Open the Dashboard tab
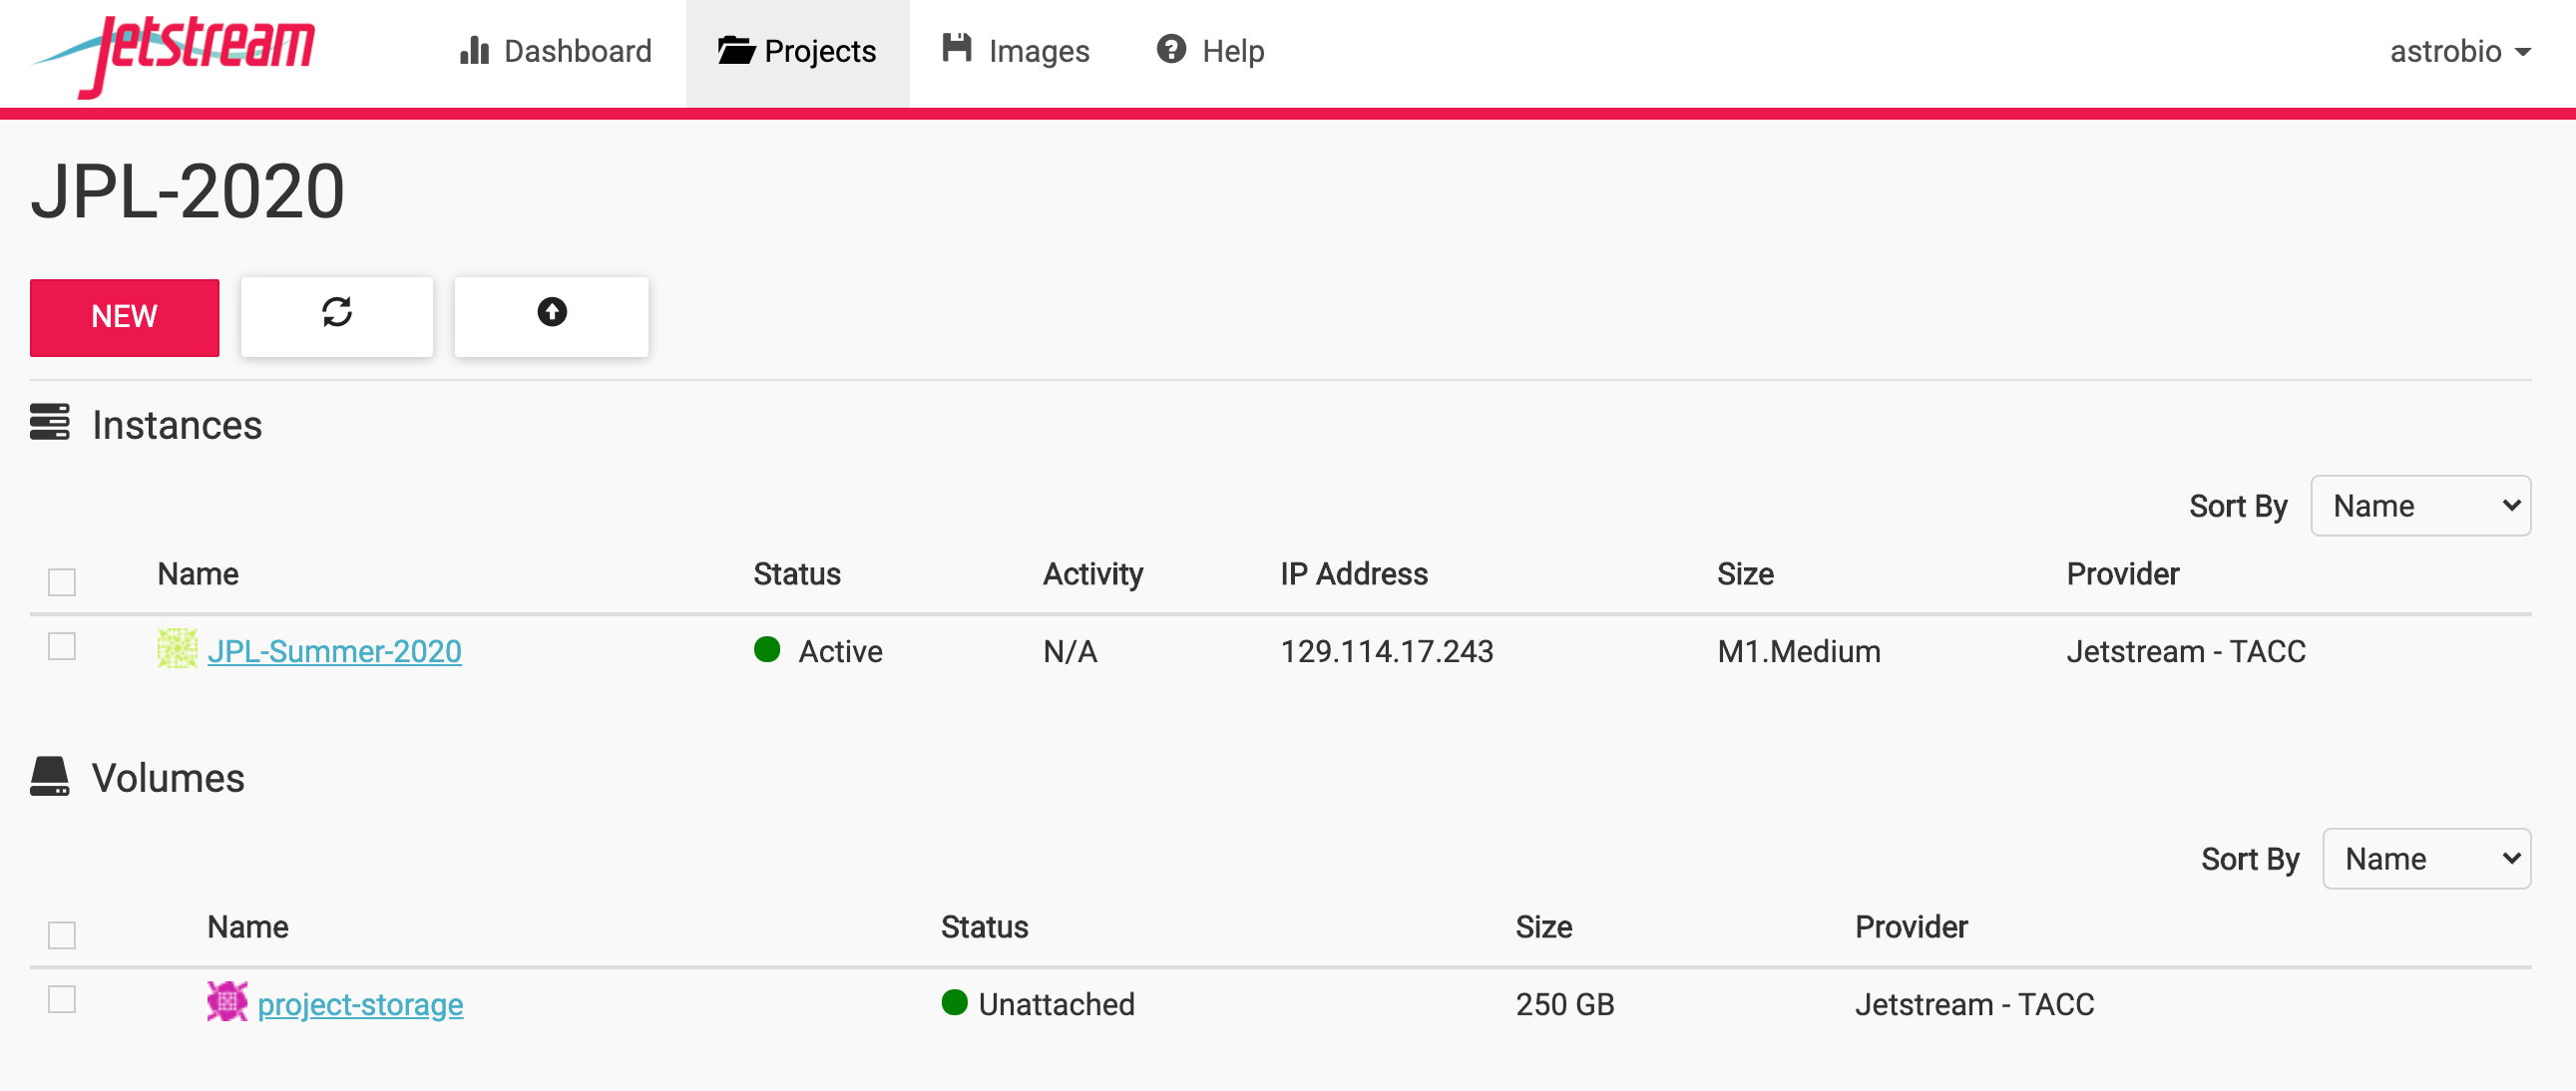2576x1091 pixels. click(555, 51)
